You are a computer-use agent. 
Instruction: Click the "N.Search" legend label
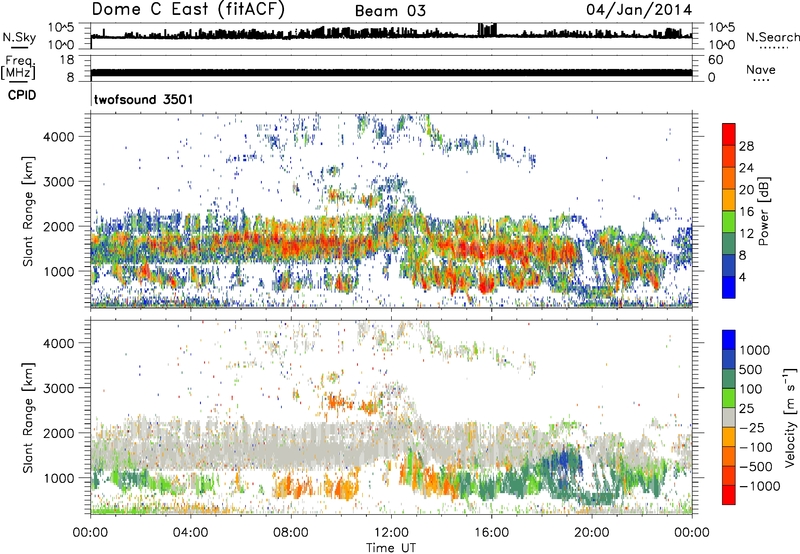[x=773, y=37]
